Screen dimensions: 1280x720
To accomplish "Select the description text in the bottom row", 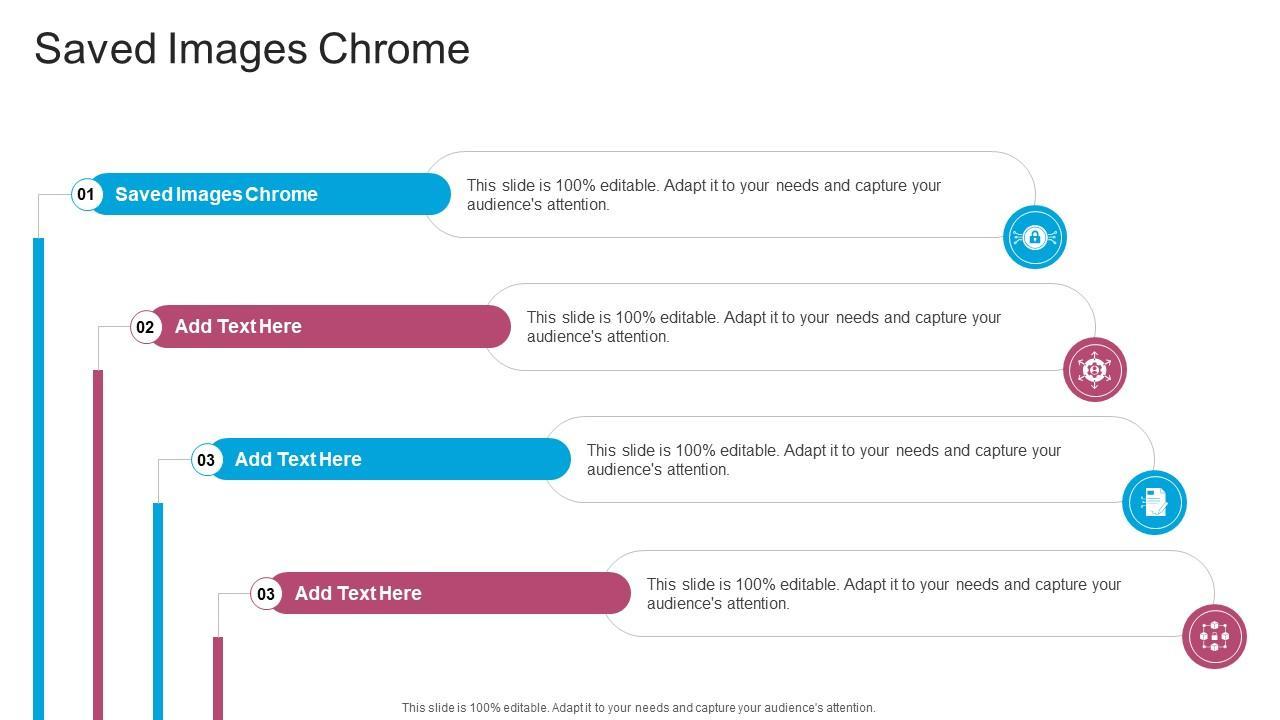I will point(884,594).
